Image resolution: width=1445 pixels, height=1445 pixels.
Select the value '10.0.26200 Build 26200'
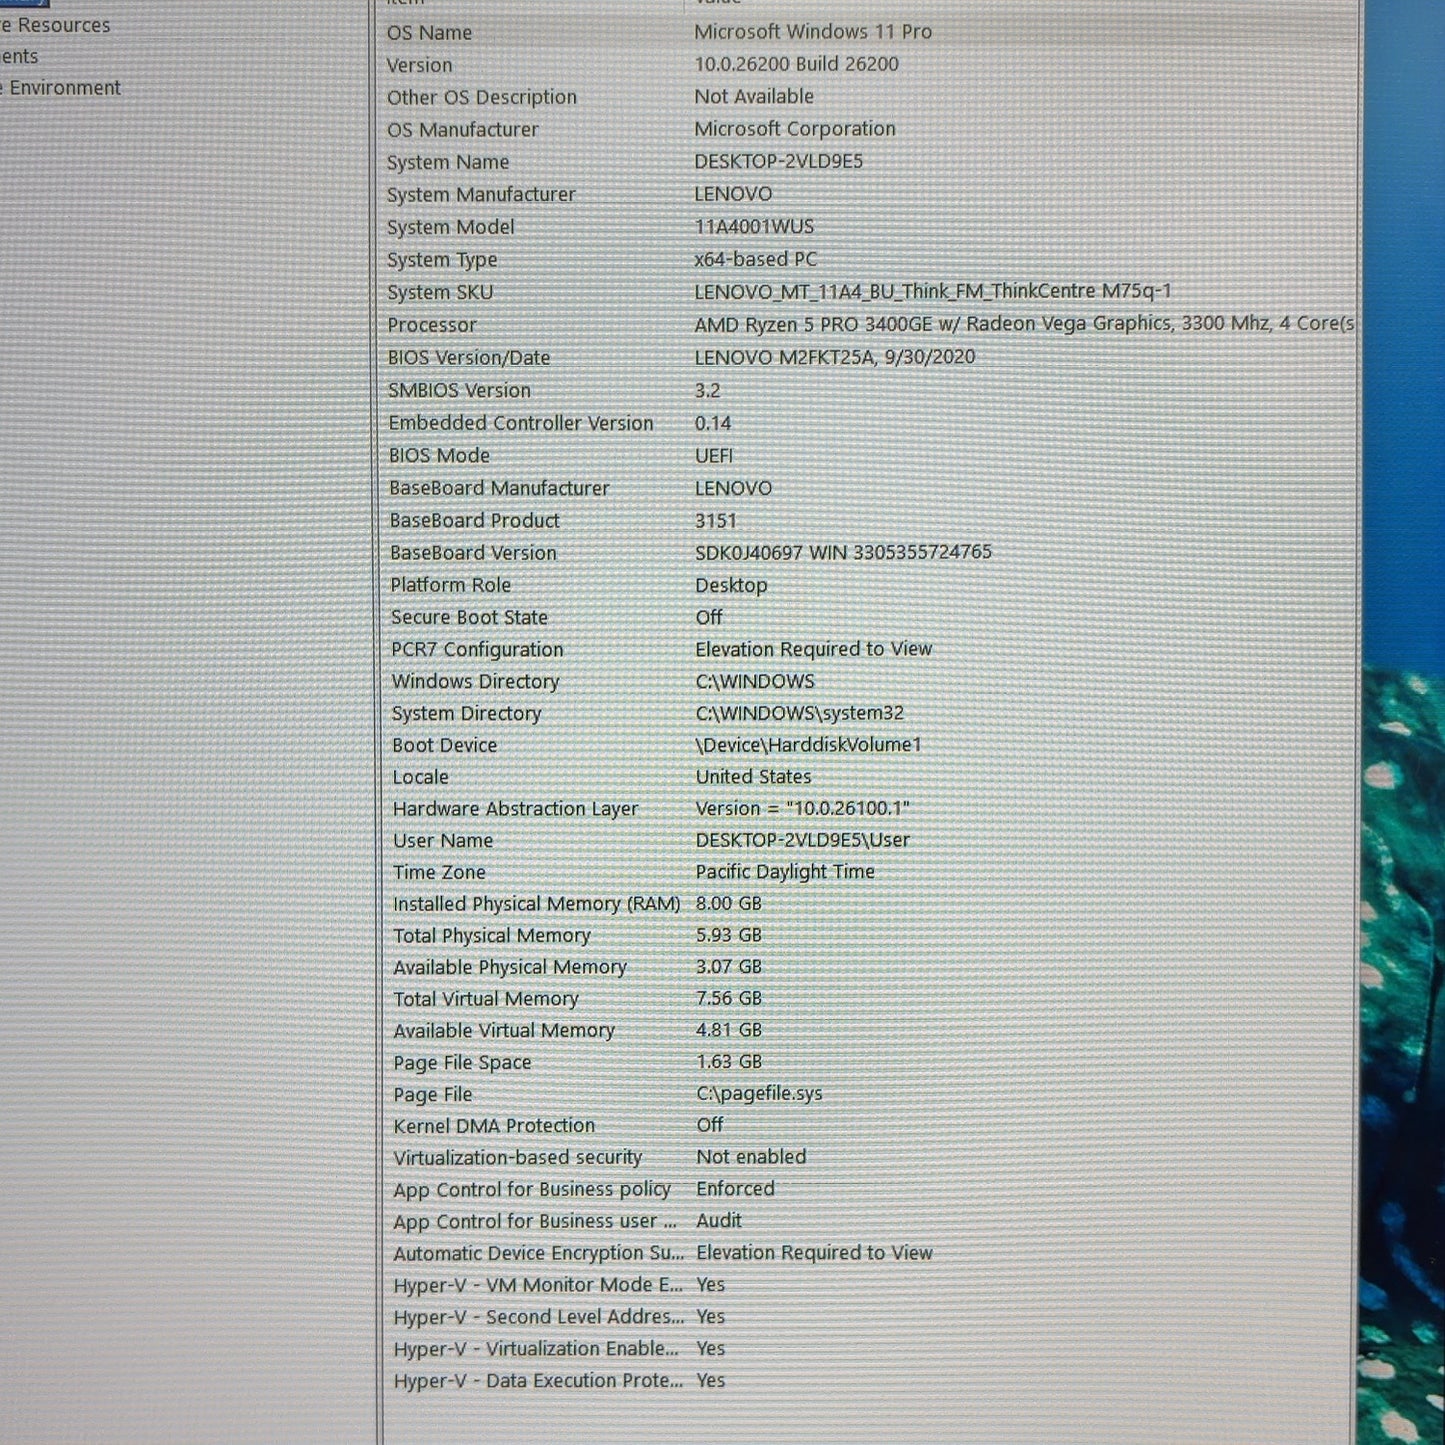797,64
